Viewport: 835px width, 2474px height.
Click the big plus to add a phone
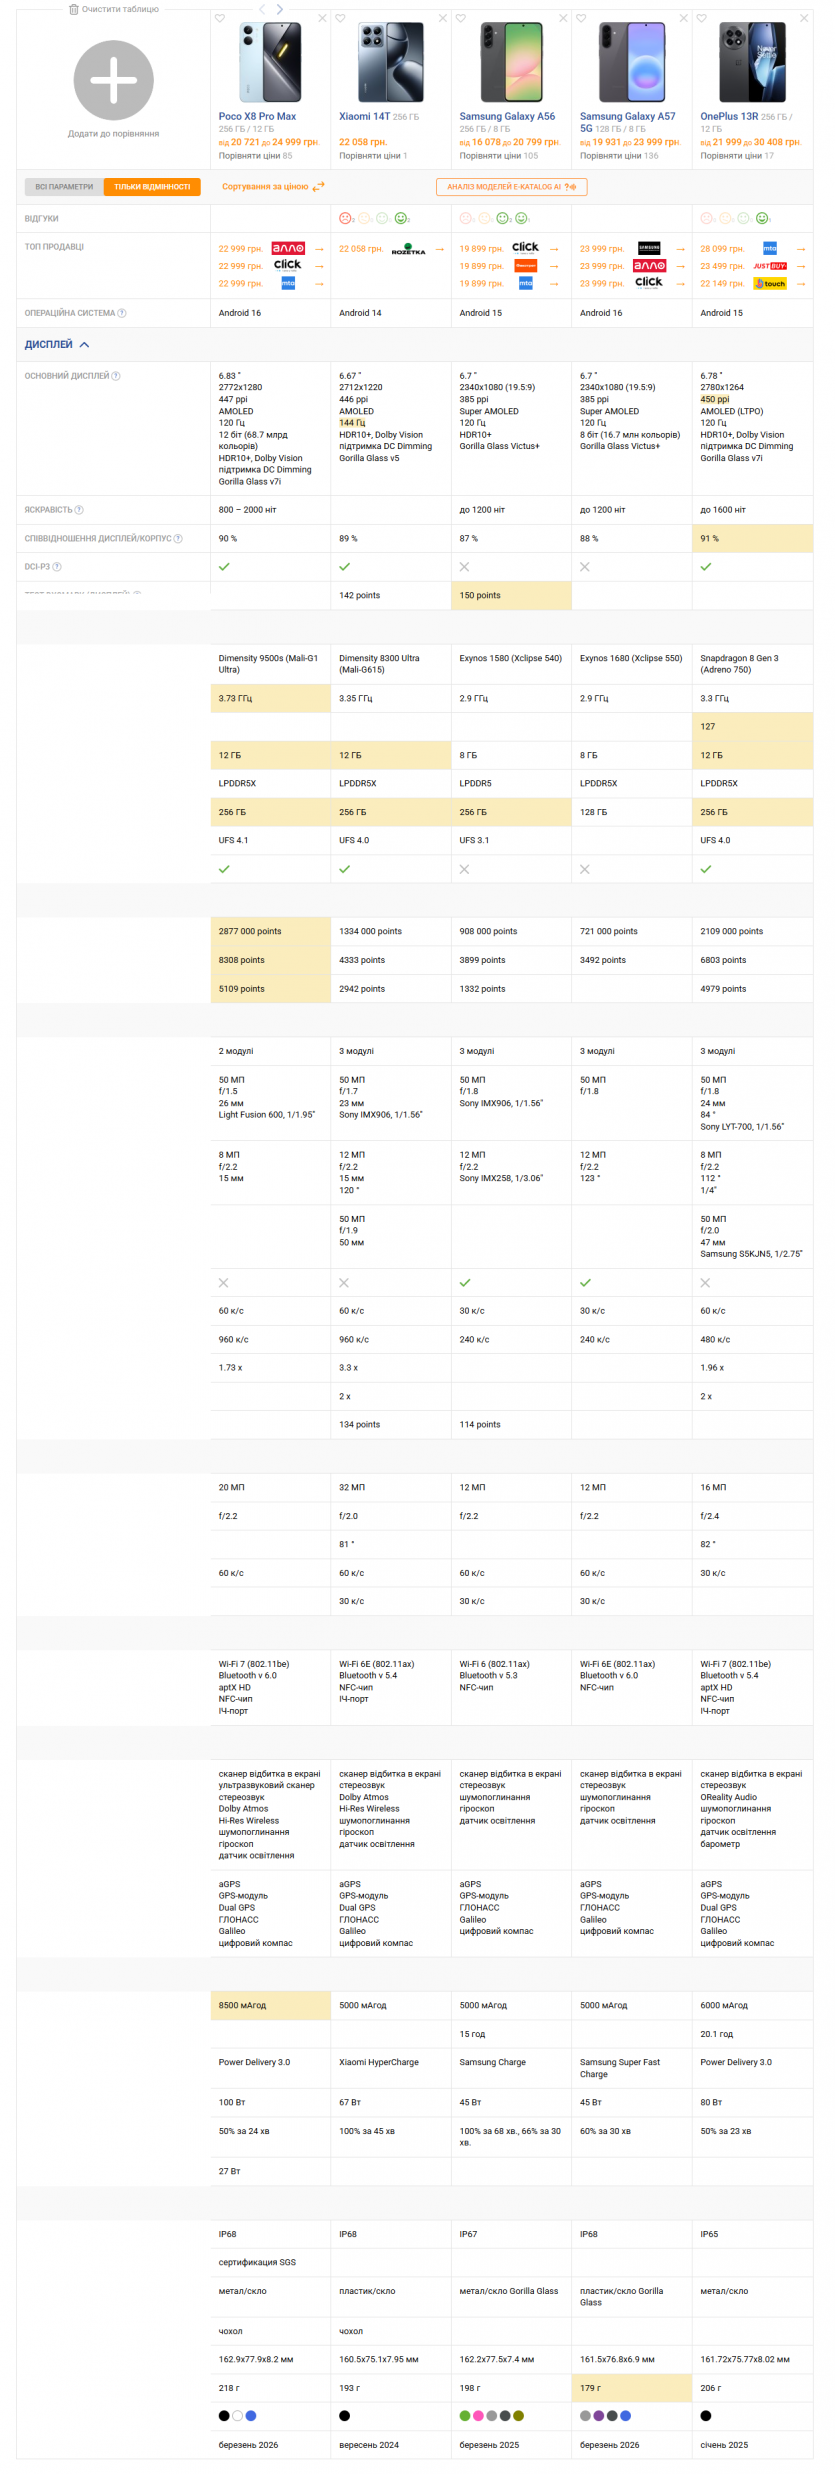[113, 81]
